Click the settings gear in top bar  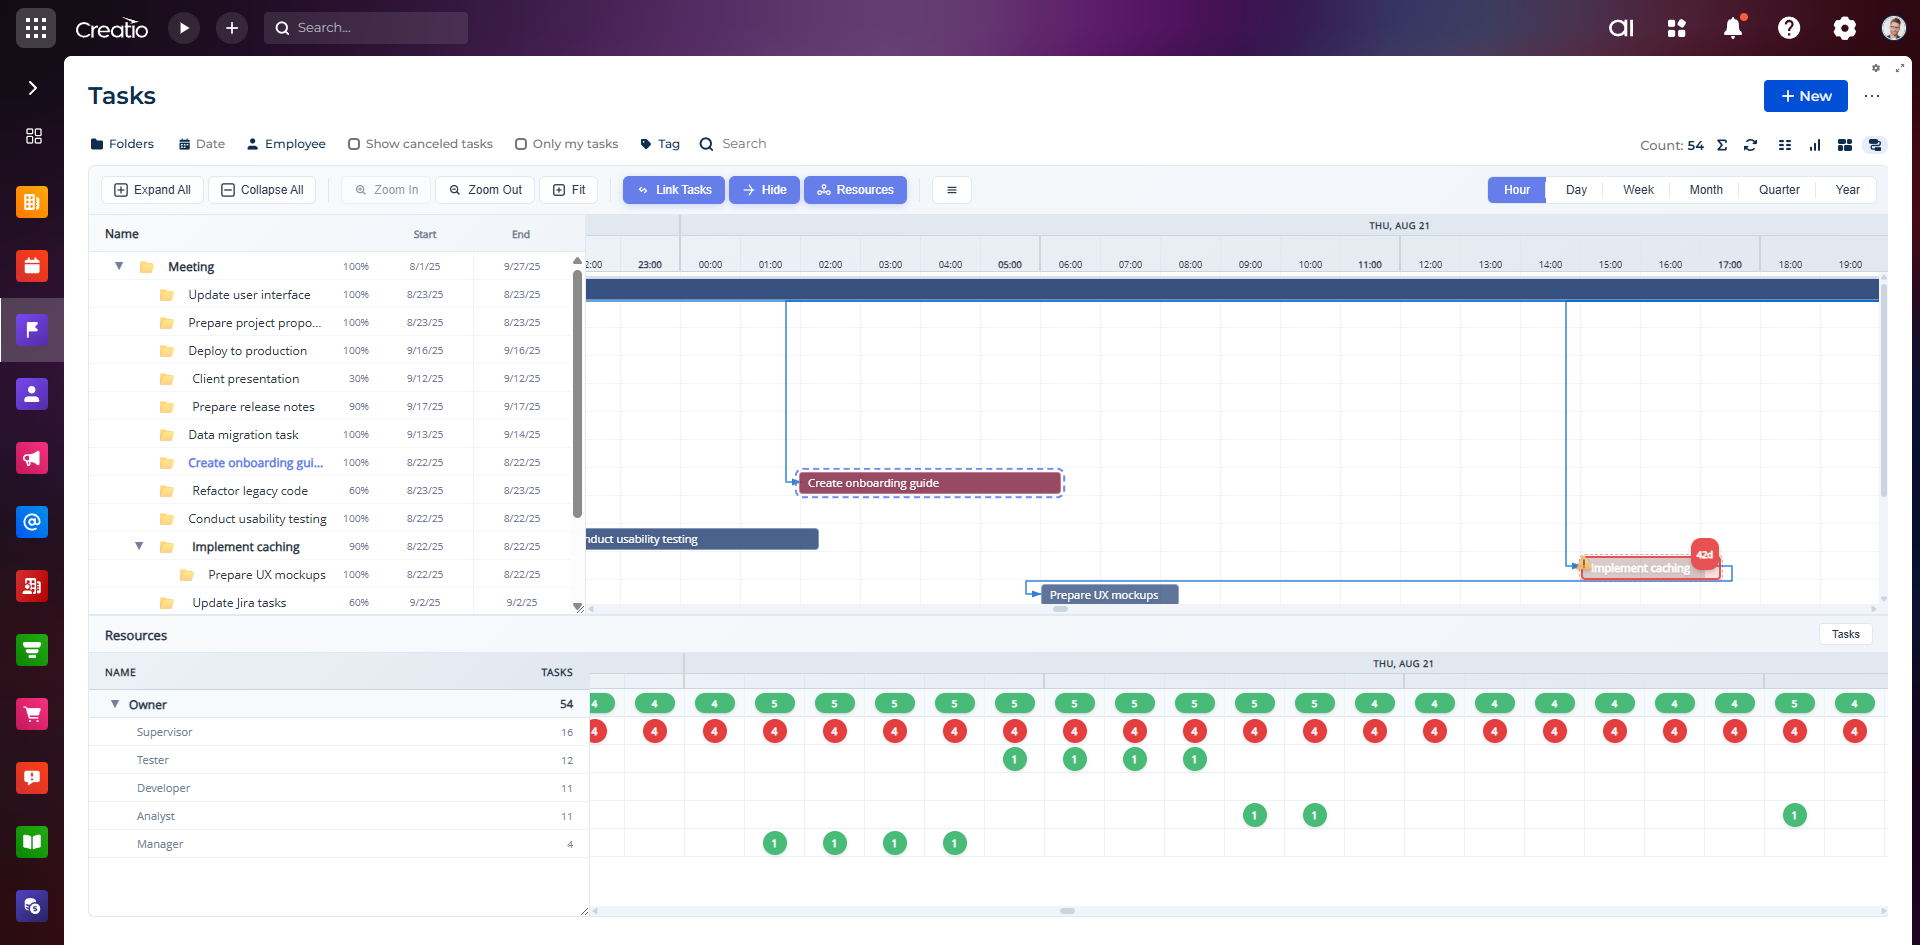pyautogui.click(x=1844, y=28)
